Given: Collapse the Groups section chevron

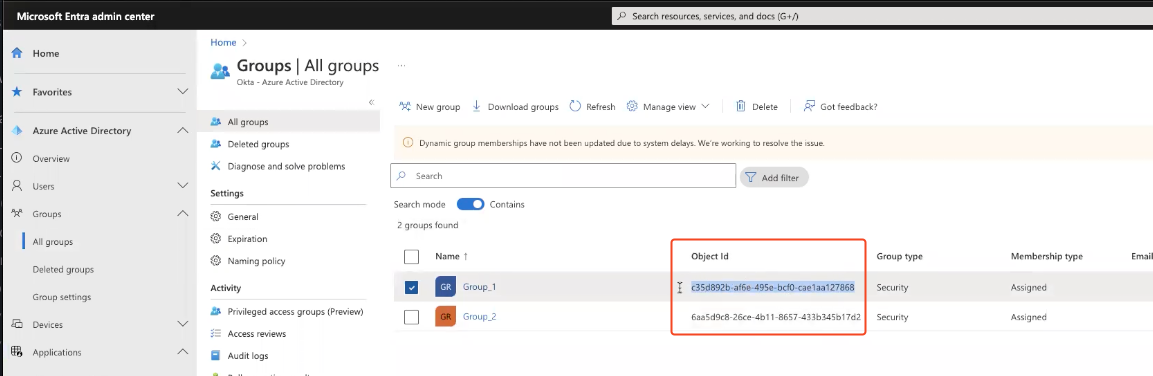Looking at the screenshot, I should tap(182, 214).
